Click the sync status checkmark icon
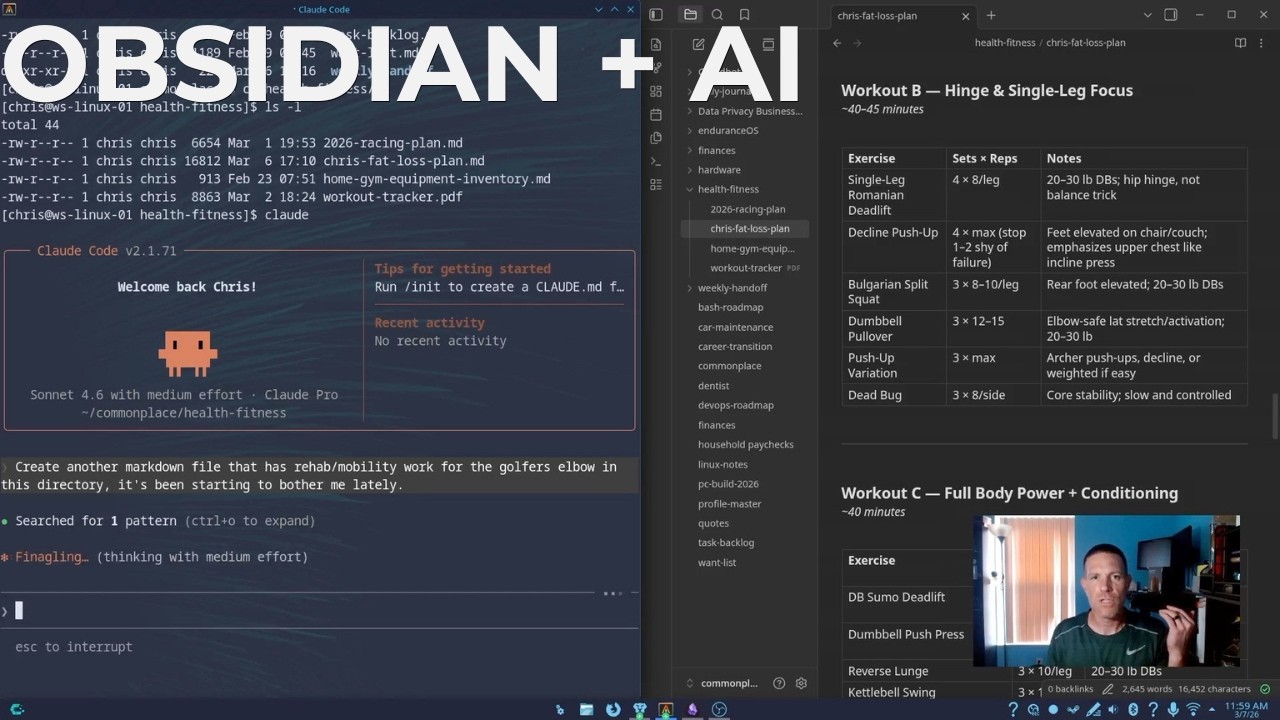This screenshot has width=1280, height=720. (1263, 689)
